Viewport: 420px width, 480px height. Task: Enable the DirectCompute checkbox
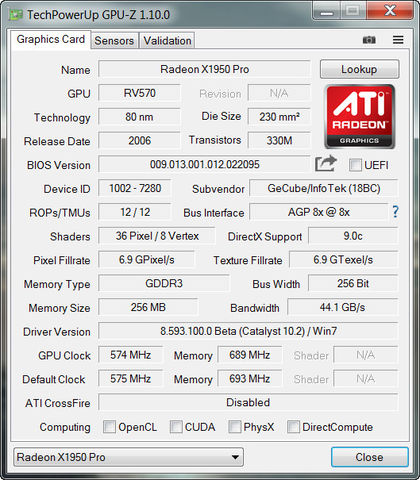293,427
